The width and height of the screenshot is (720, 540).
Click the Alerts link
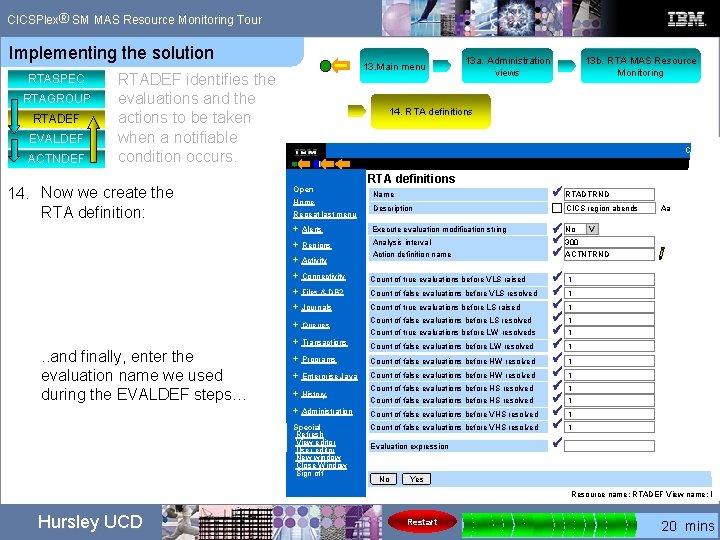[312, 229]
